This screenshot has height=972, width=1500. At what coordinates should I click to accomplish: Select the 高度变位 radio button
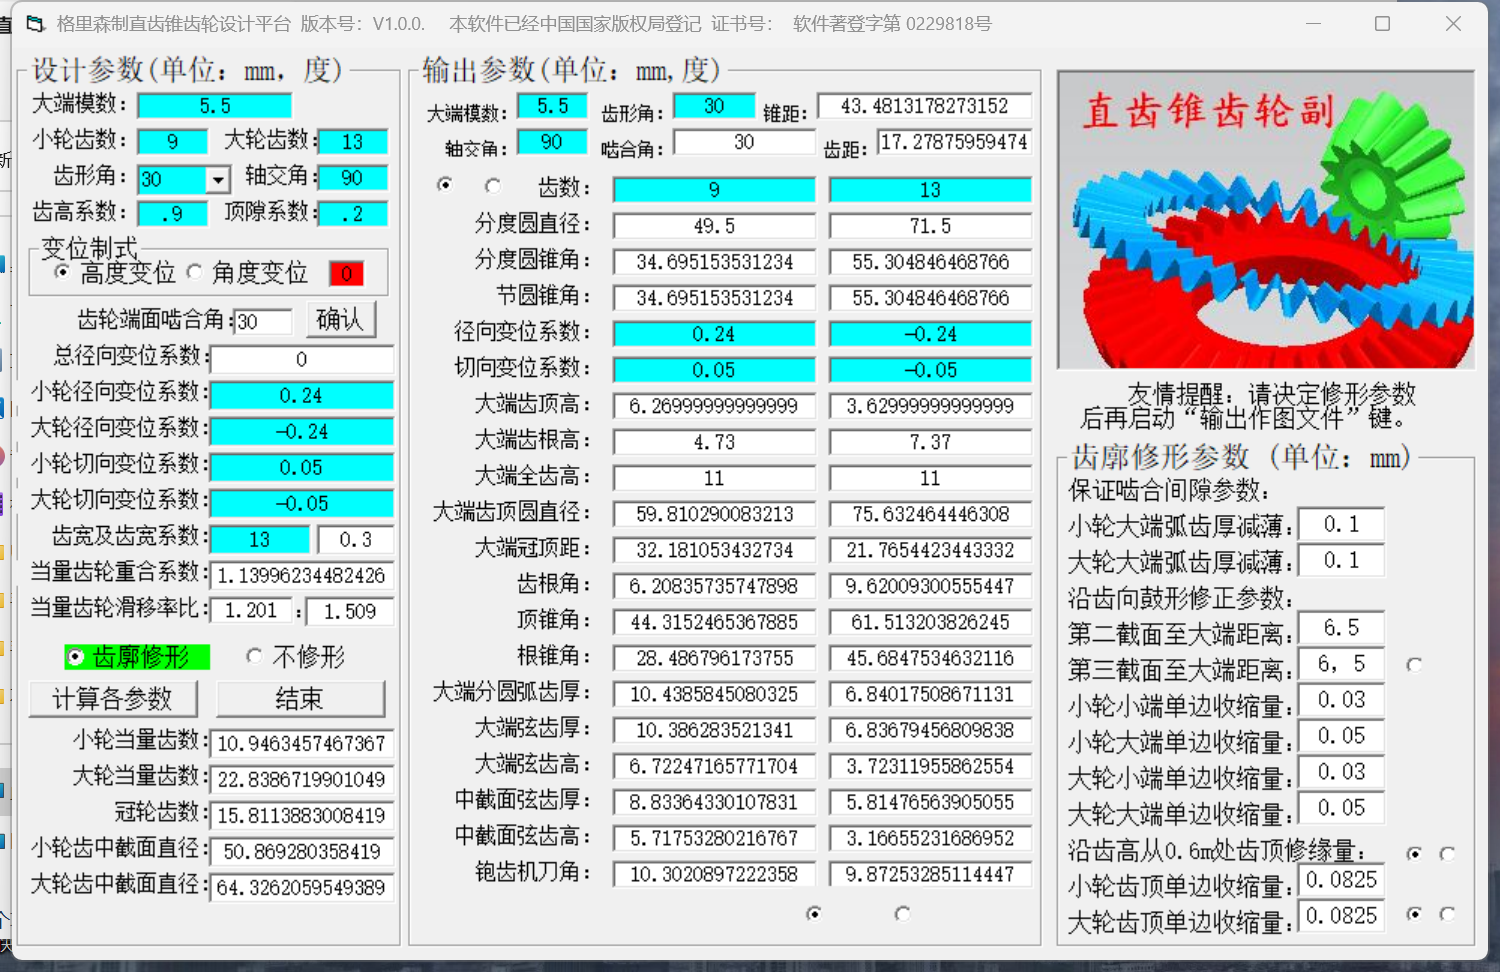pos(62,272)
